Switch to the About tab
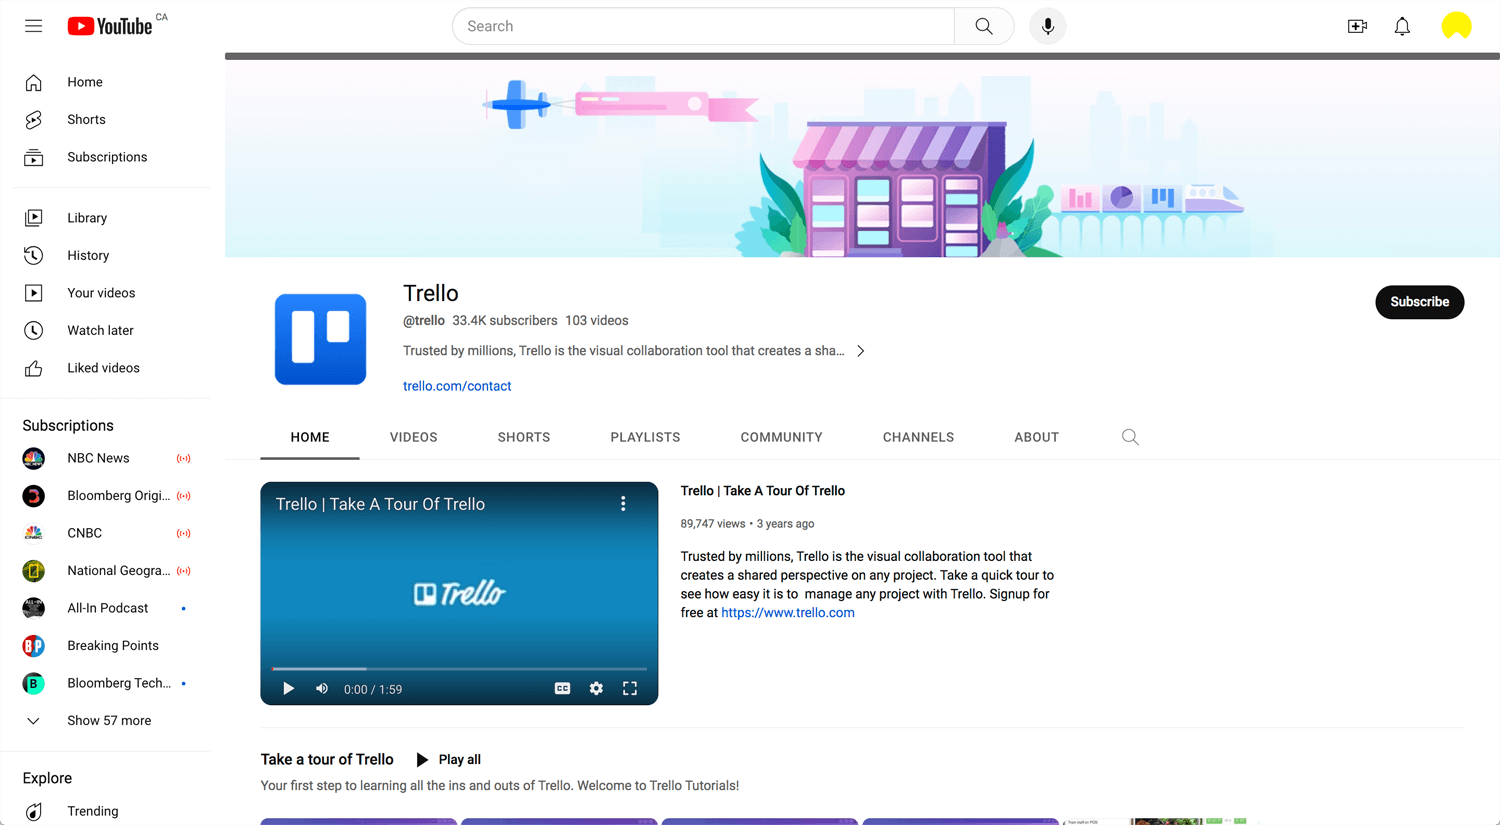The height and width of the screenshot is (825, 1500). point(1036,437)
